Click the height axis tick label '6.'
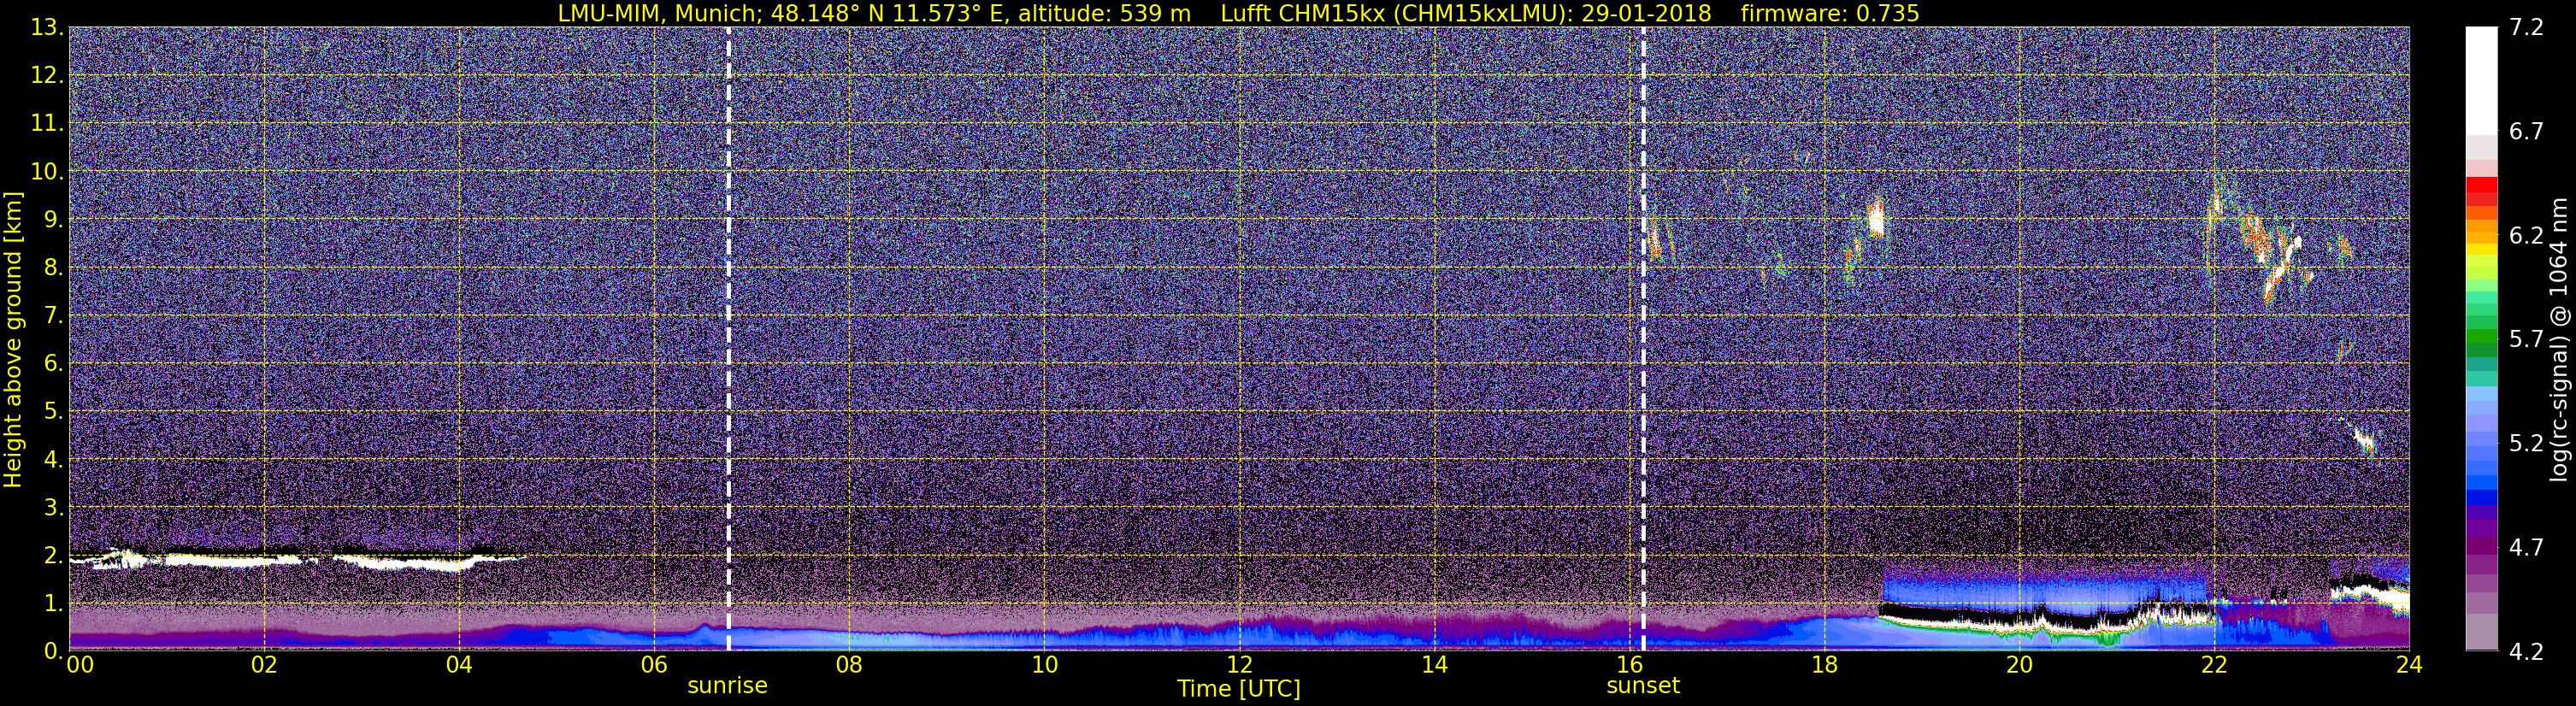Image resolution: width=2576 pixels, height=706 pixels. pyautogui.click(x=54, y=364)
